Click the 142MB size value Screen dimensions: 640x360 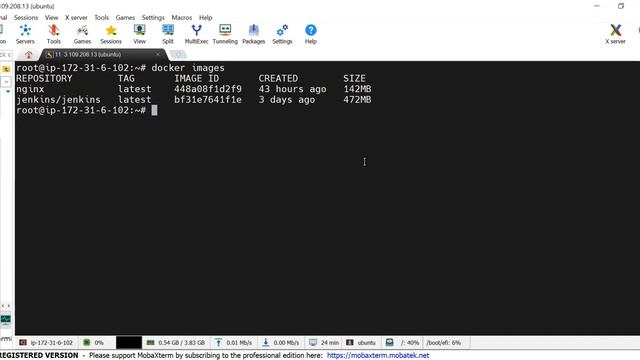coord(357,89)
